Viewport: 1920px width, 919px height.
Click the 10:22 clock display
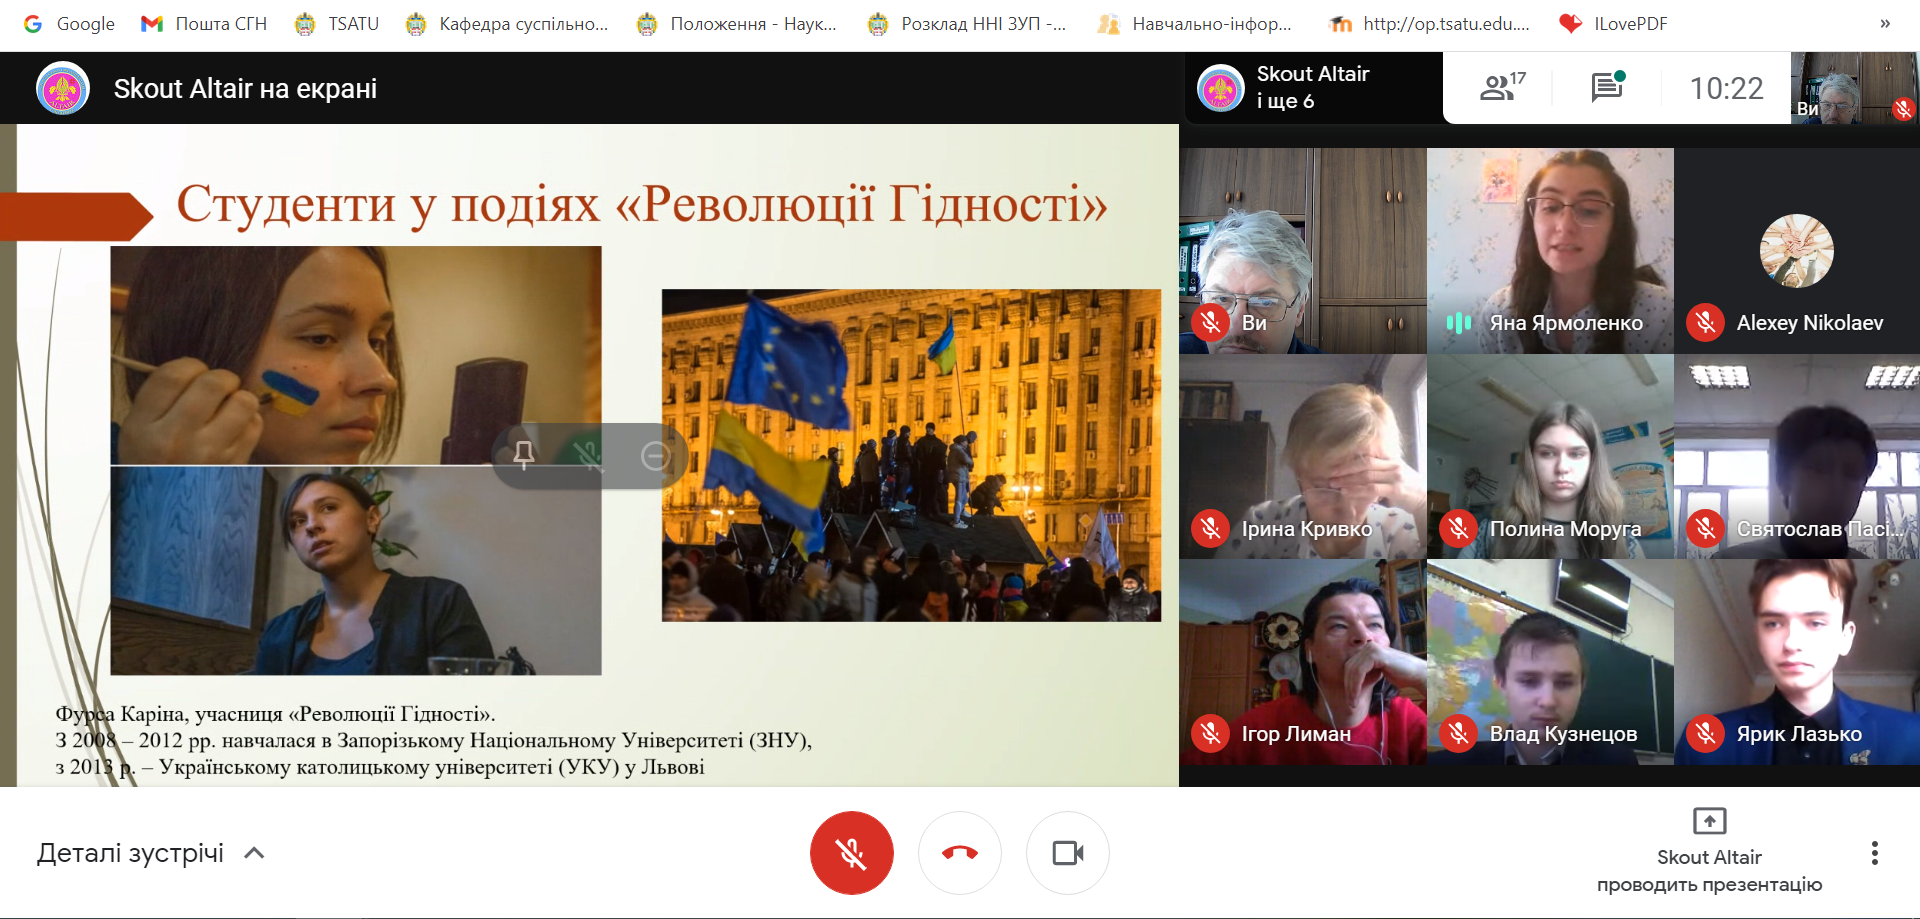pyautogui.click(x=1726, y=89)
